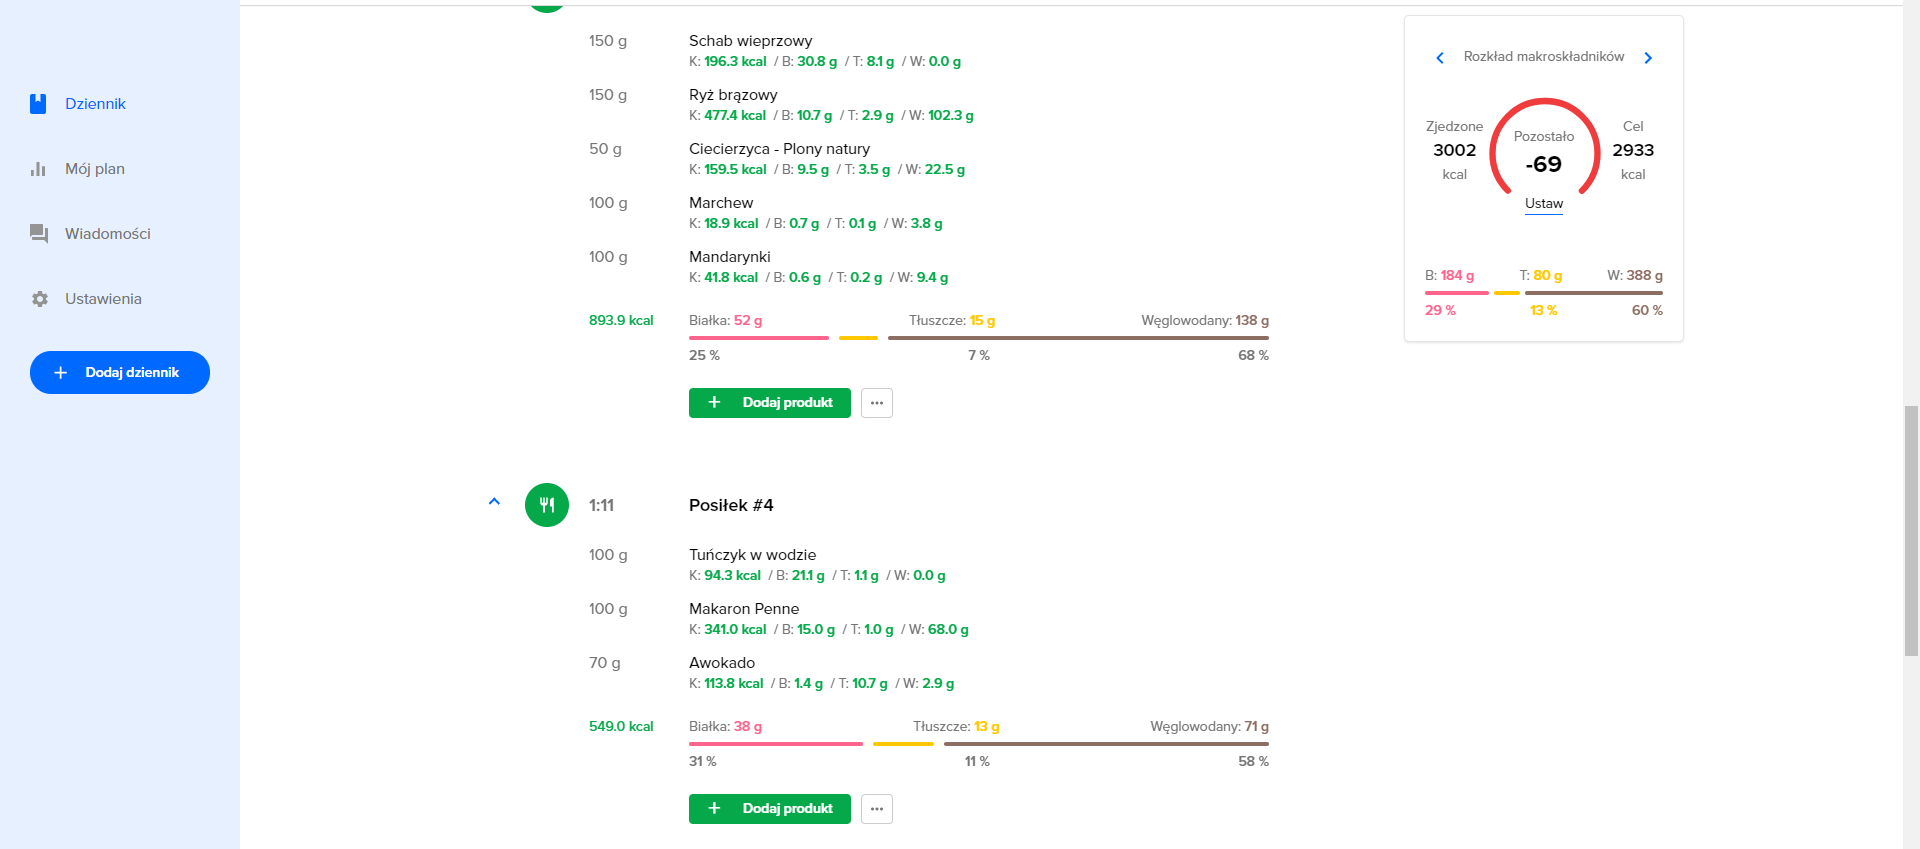Open the Wiadomości chat icon
Screen dimensions: 1920x849
[x=39, y=234]
